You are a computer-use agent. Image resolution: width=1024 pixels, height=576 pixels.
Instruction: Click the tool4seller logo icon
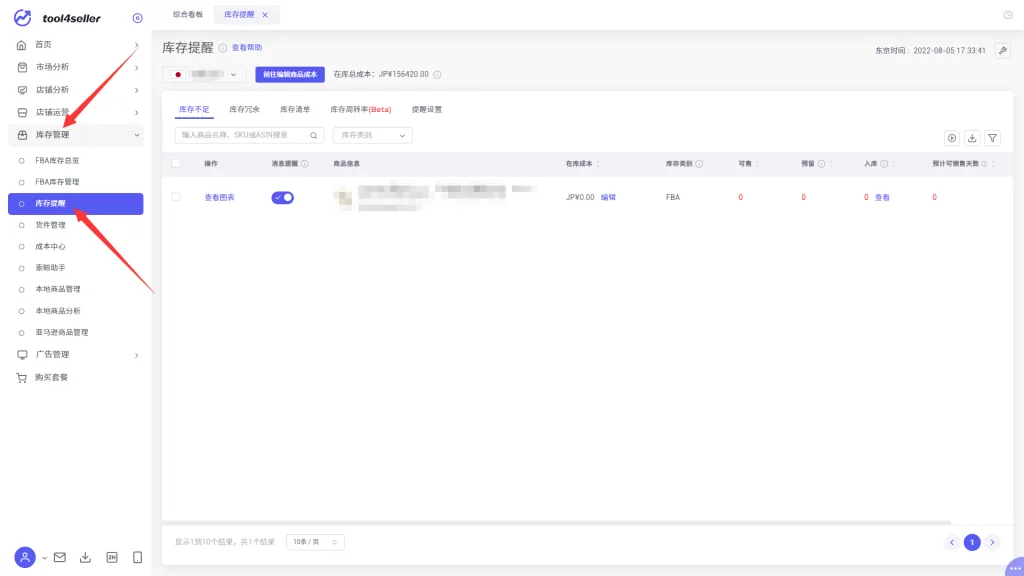pyautogui.click(x=22, y=18)
